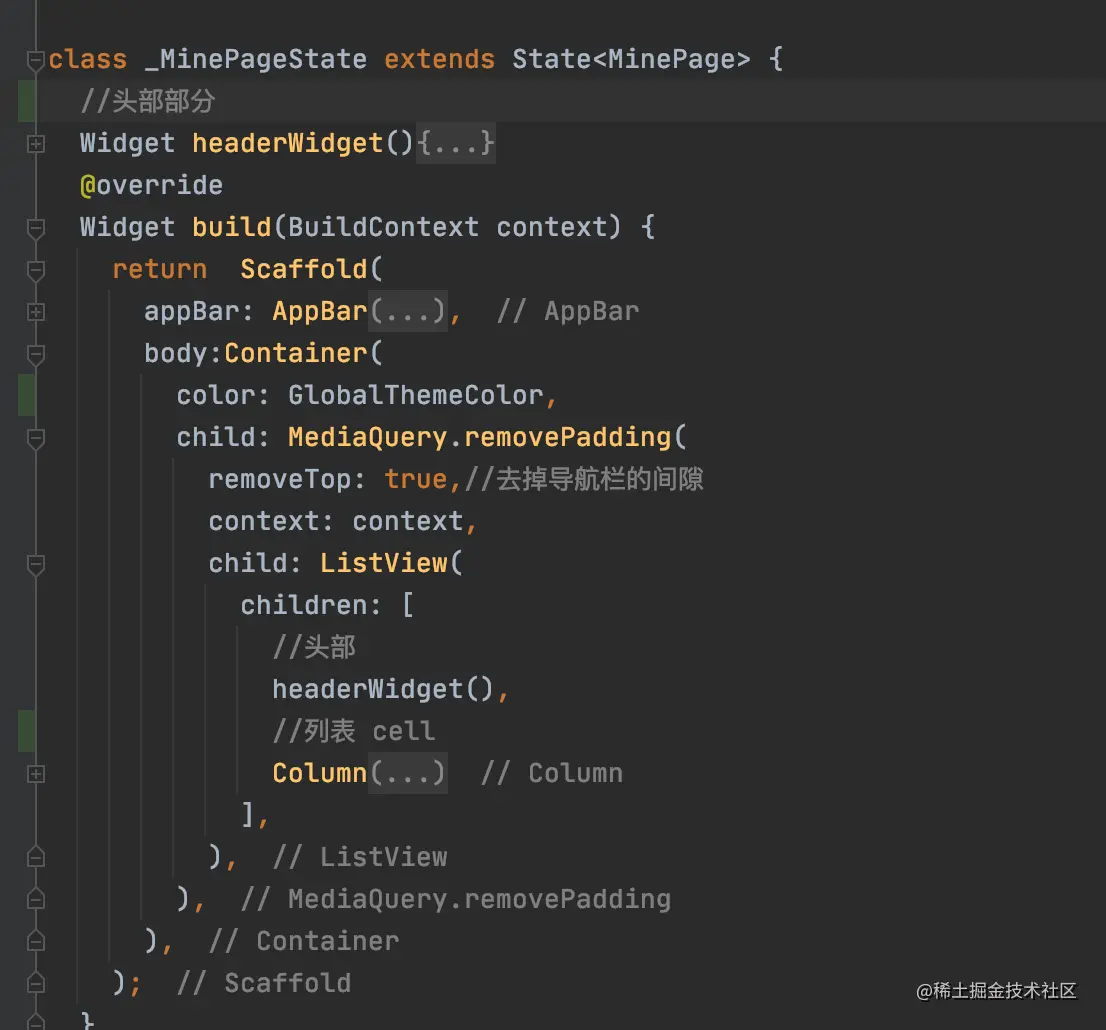Click the green change marker beside GlobalThemeColor line

pos(27,395)
